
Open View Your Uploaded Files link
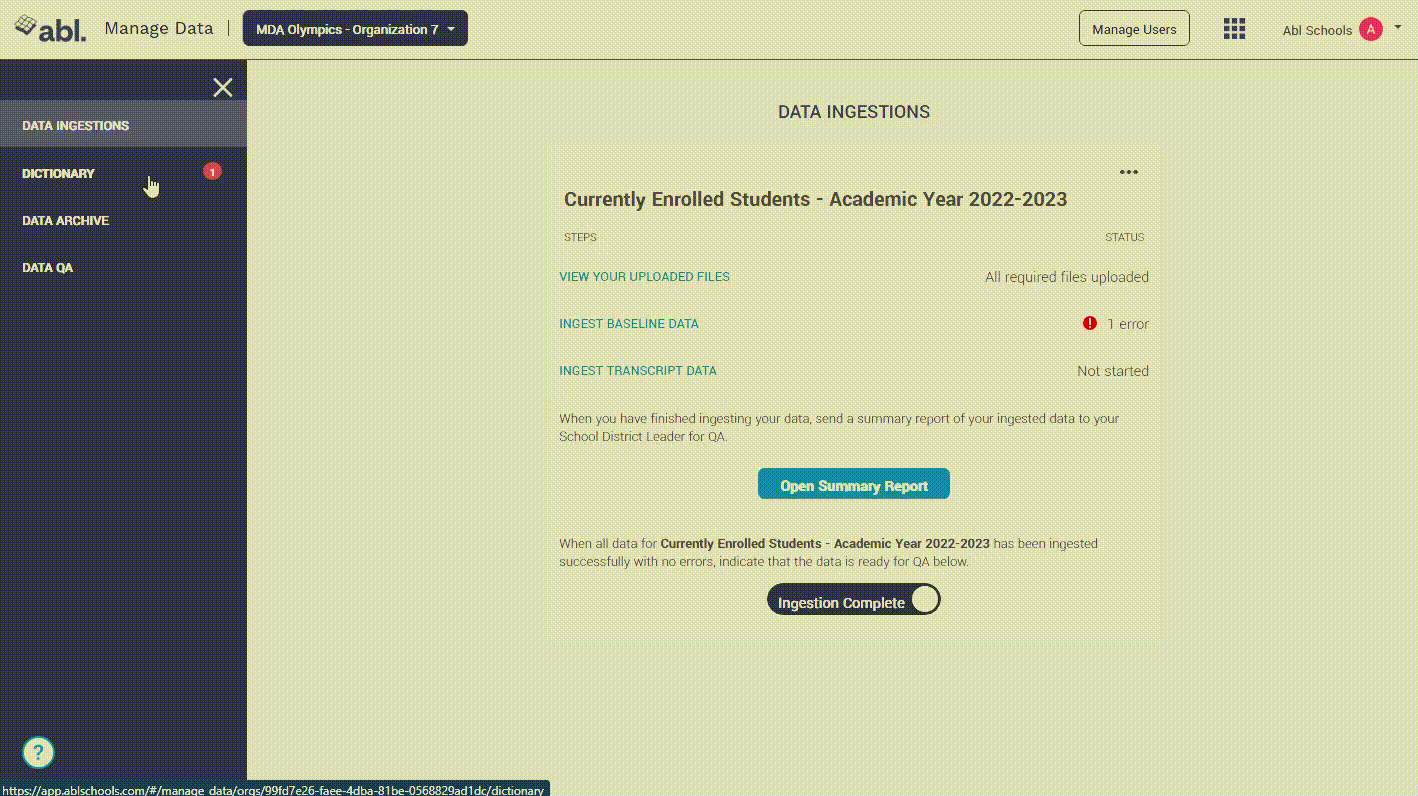(644, 277)
